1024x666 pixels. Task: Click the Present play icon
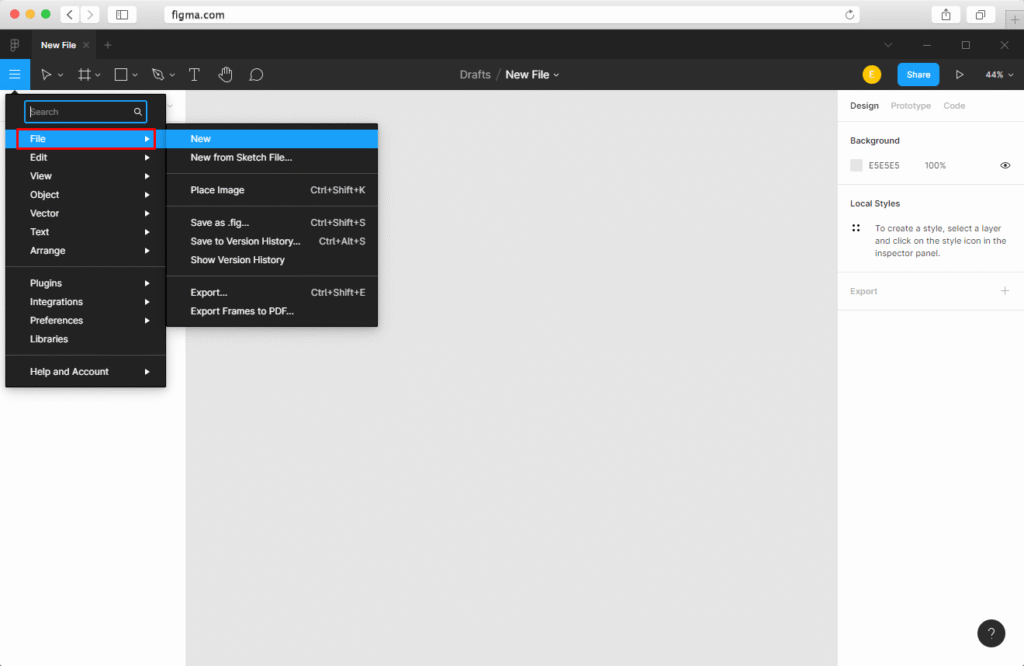pos(960,75)
